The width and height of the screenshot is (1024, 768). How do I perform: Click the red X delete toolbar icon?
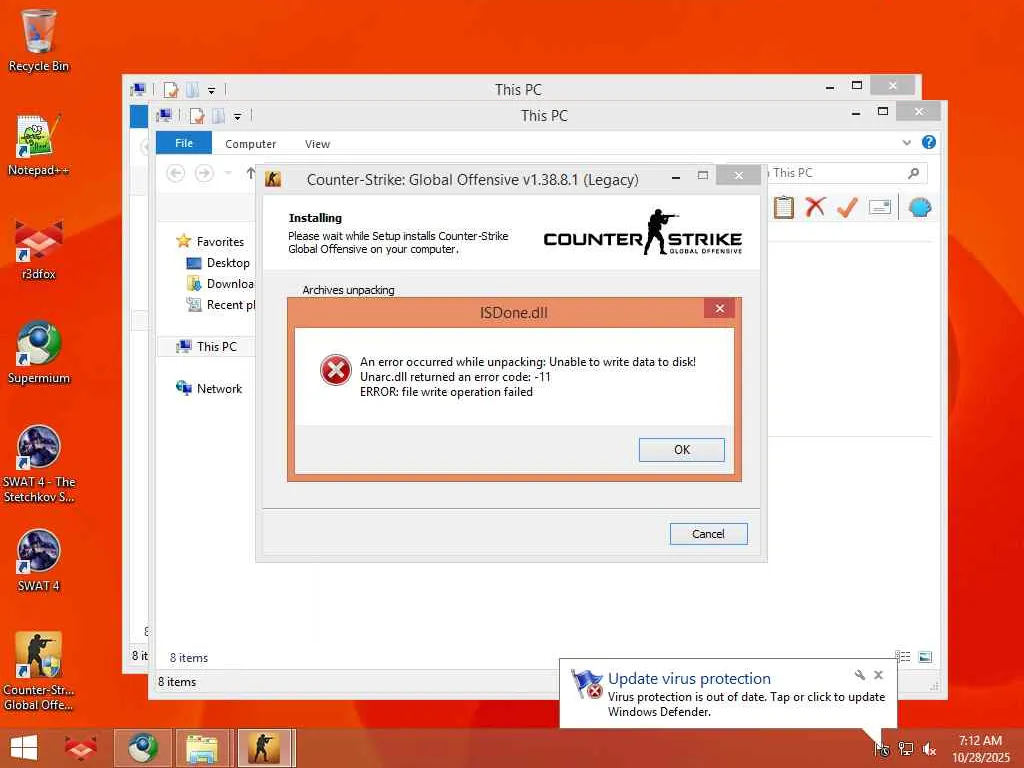pos(815,208)
